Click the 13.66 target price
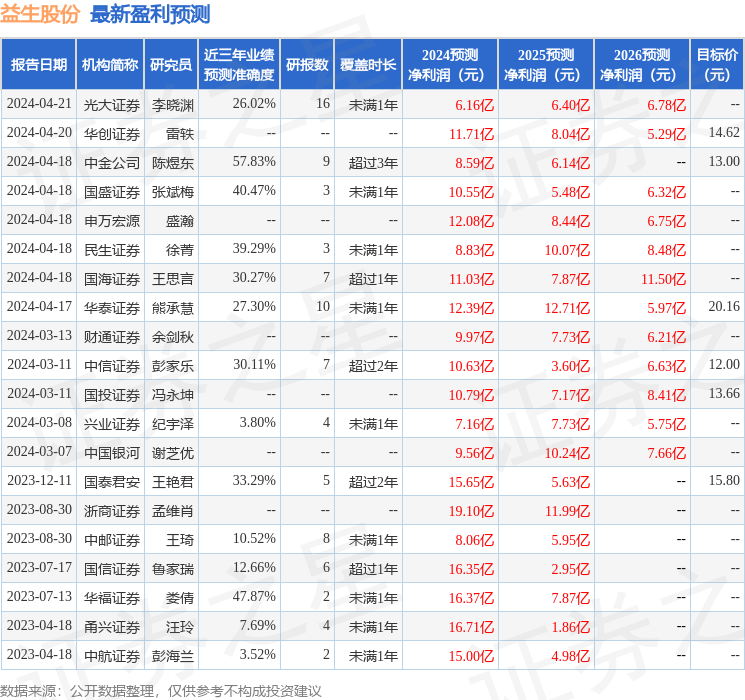This screenshot has width=745, height=700. click(x=724, y=393)
